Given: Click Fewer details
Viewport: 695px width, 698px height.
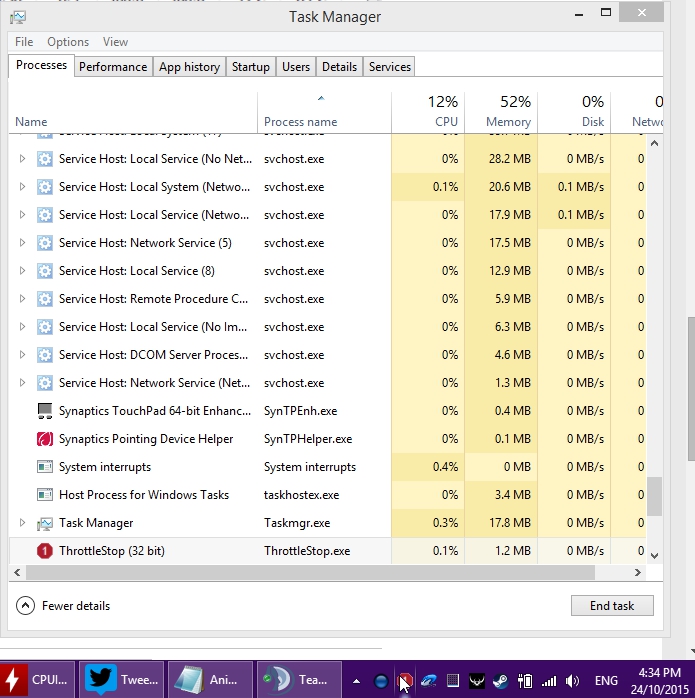Looking at the screenshot, I should click(x=63, y=606).
